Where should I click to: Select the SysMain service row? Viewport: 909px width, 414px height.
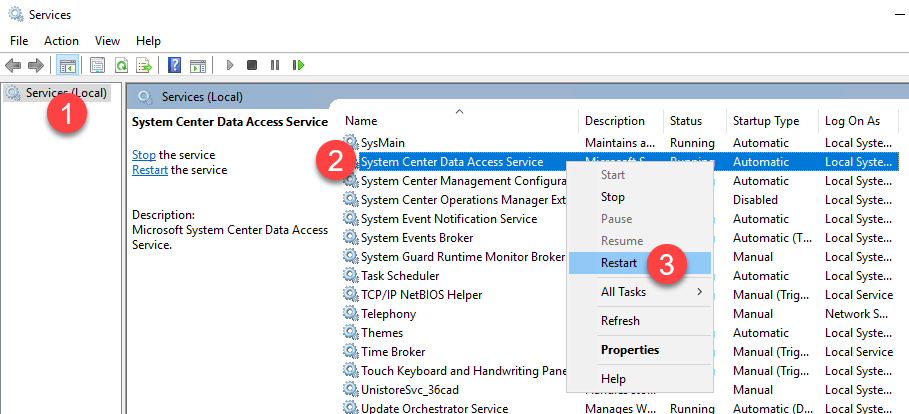coord(620,143)
